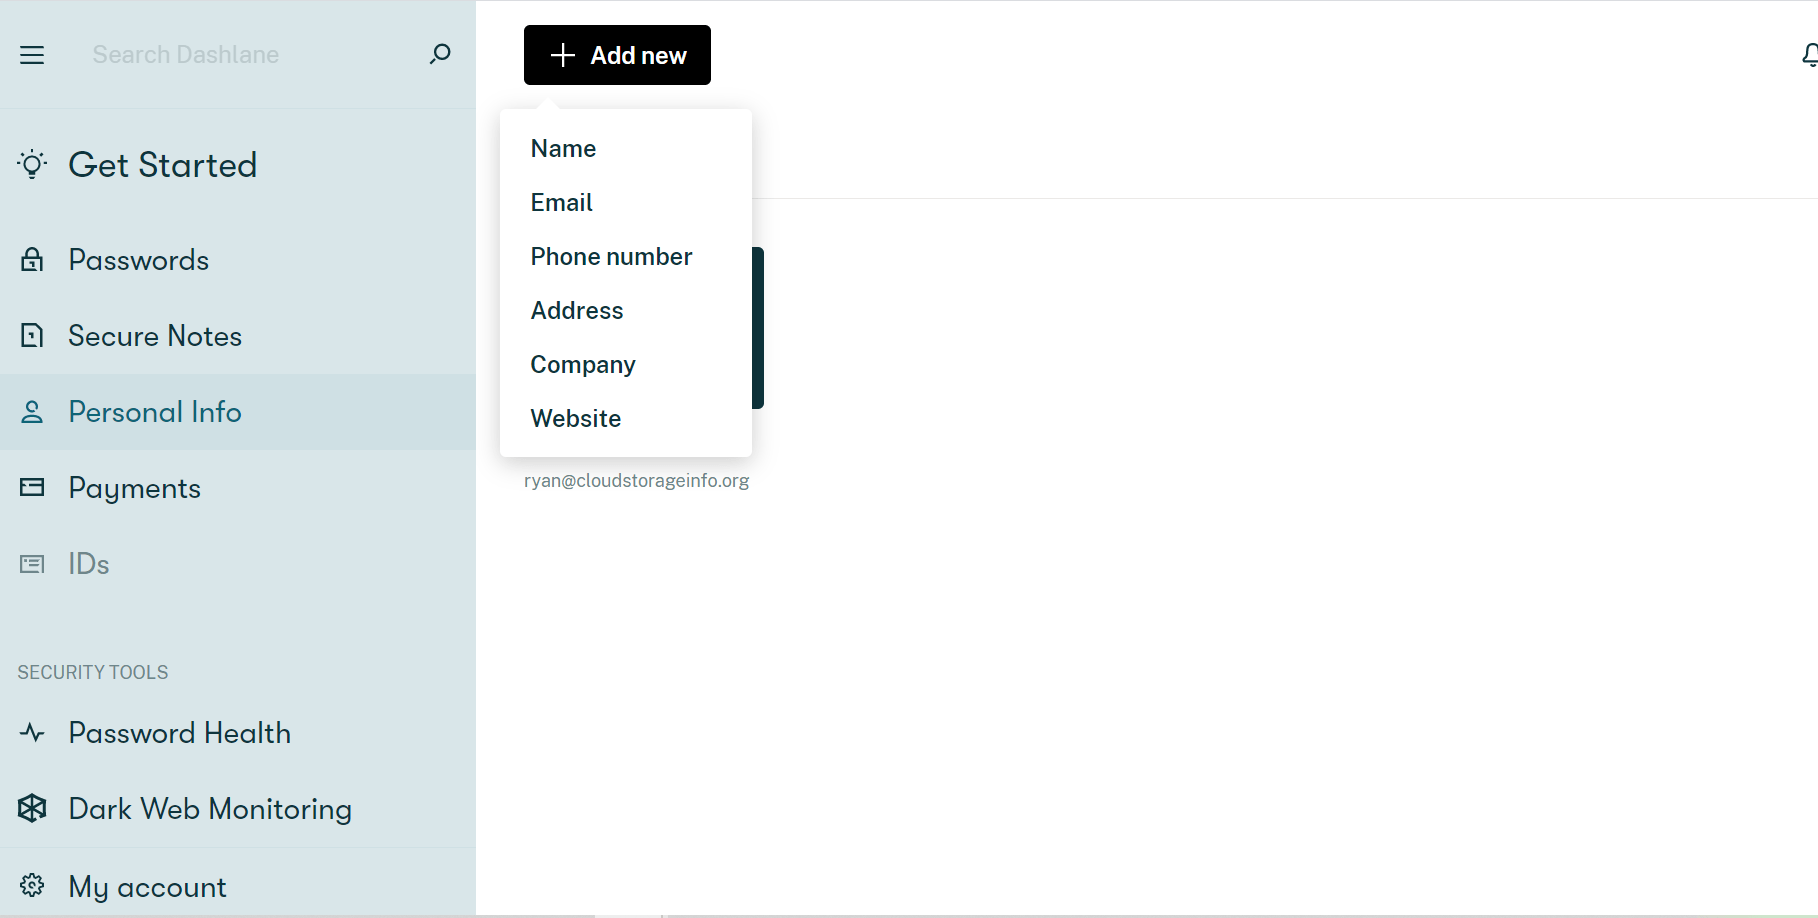
Task: Open the ryan@cloudstorageinfo.org email entry
Action: tap(636, 480)
